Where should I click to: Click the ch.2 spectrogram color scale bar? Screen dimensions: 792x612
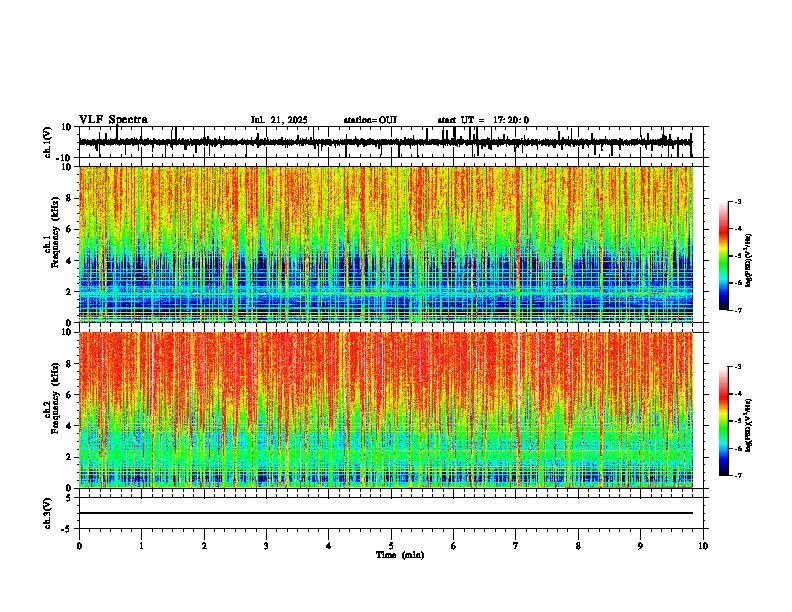[x=723, y=421]
